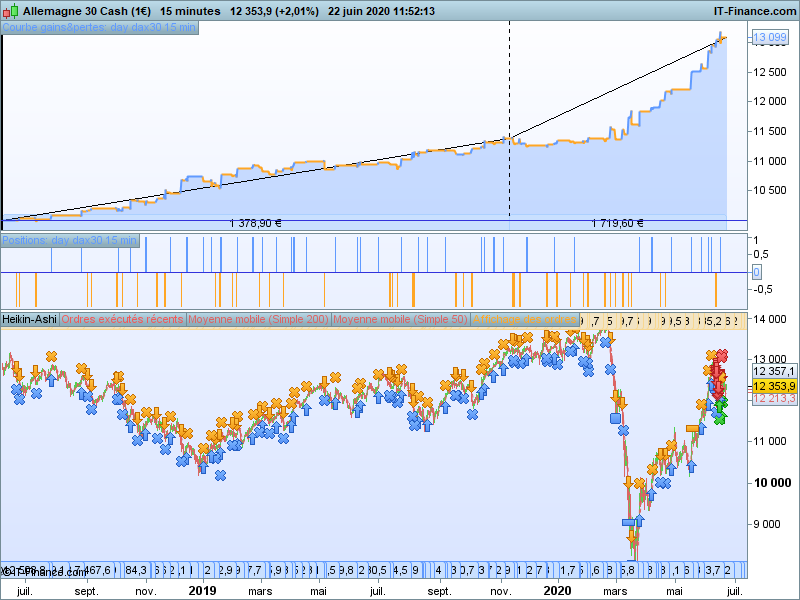Select the green cross marker under green arrow
The image size is (800, 600).
[x=720, y=419]
